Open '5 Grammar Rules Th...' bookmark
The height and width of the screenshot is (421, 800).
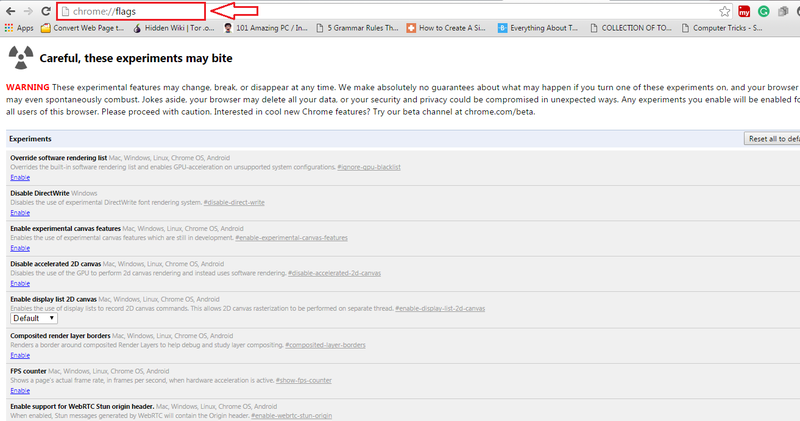[x=357, y=28]
